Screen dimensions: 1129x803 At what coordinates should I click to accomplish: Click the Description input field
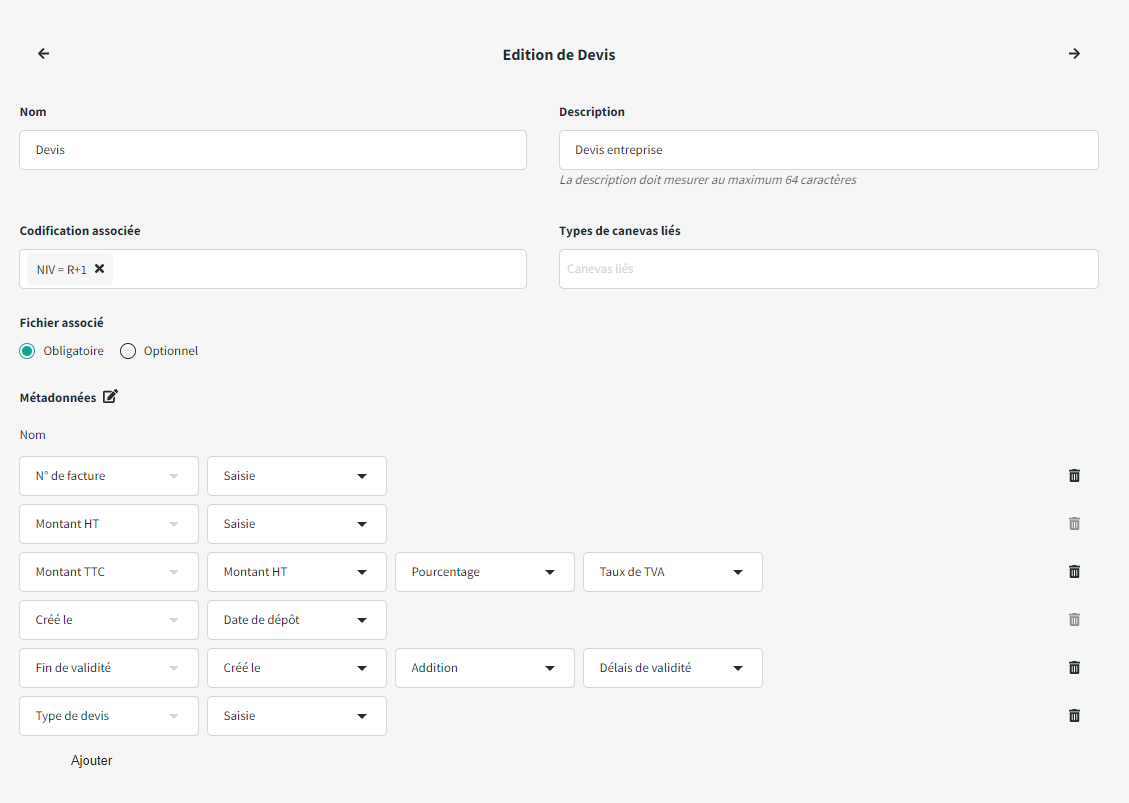828,150
